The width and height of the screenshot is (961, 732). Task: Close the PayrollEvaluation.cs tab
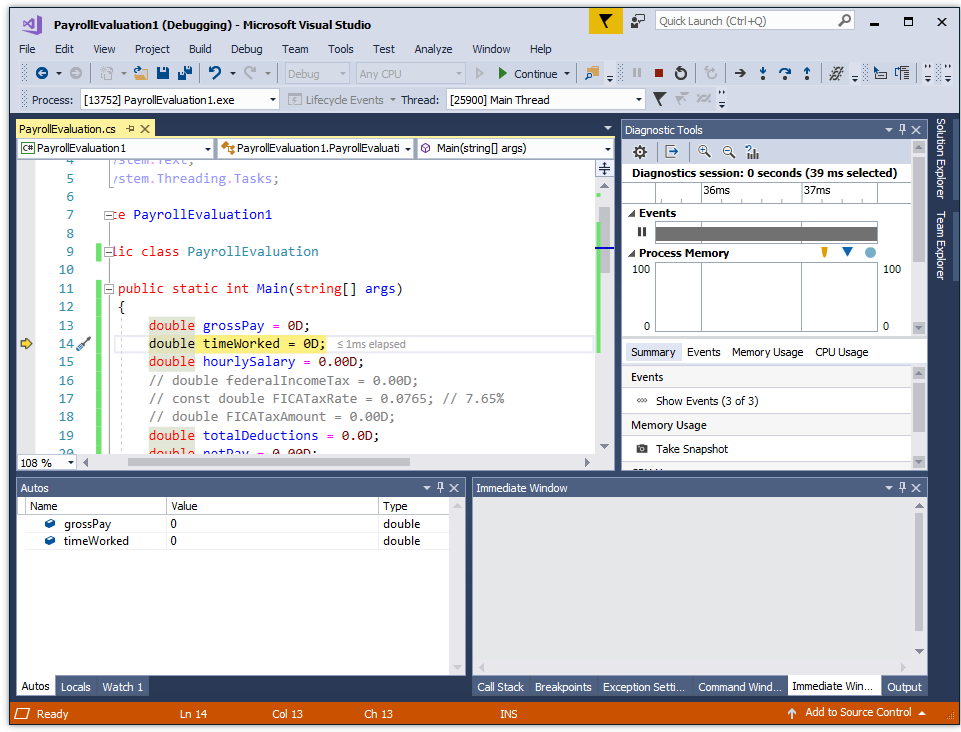click(145, 129)
